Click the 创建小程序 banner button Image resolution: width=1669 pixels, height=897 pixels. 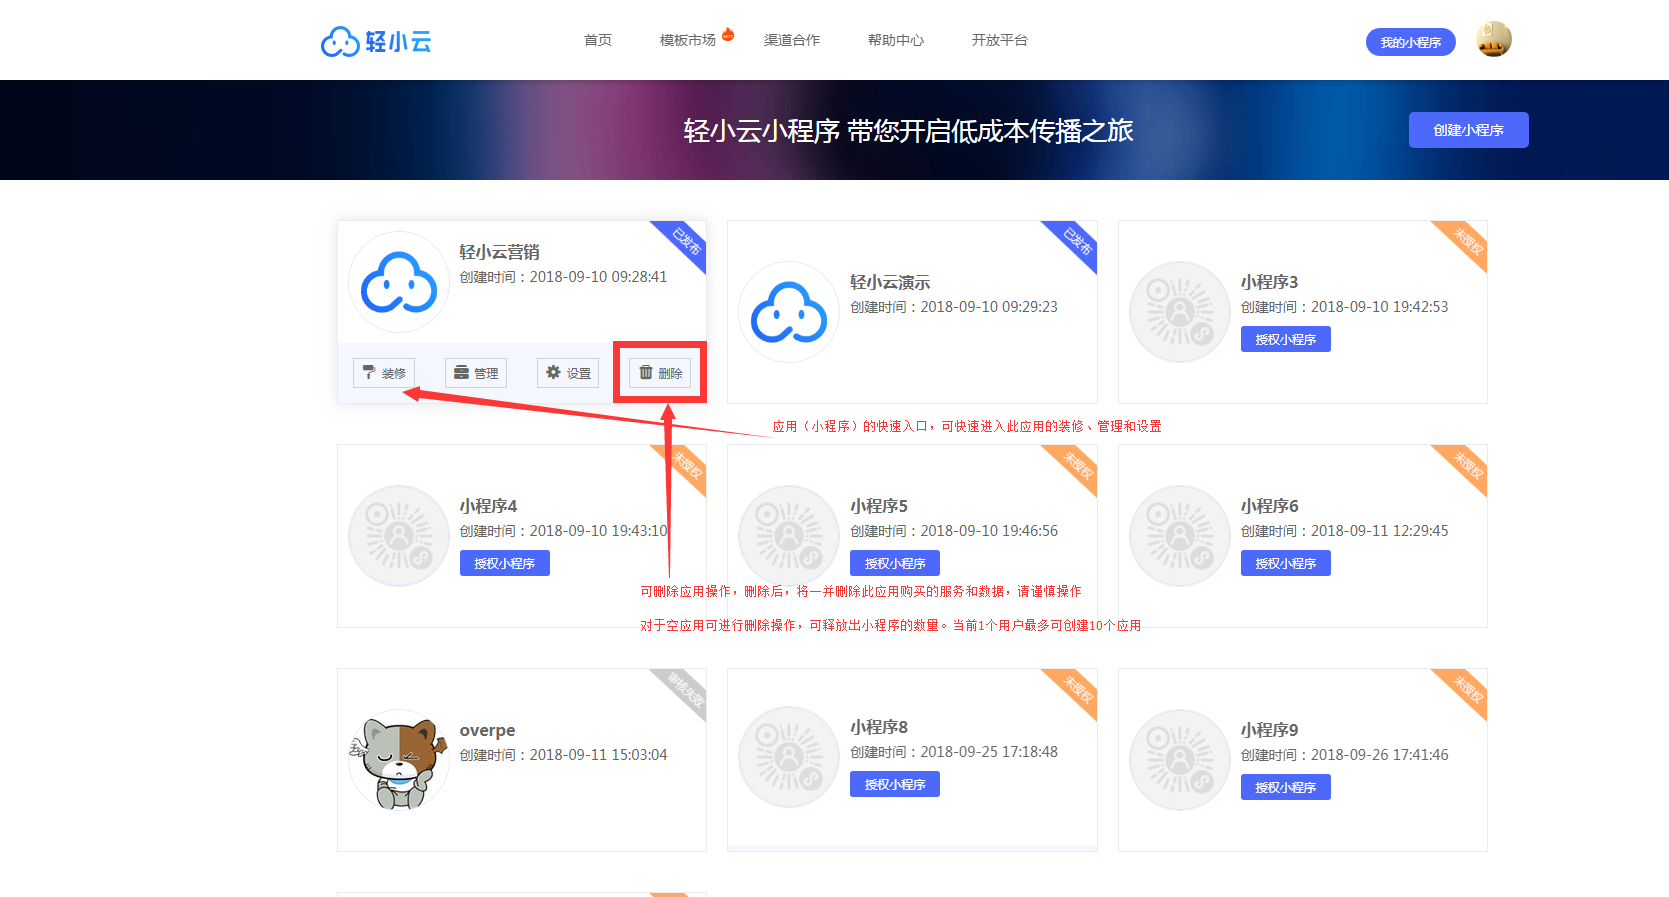pos(1469,130)
